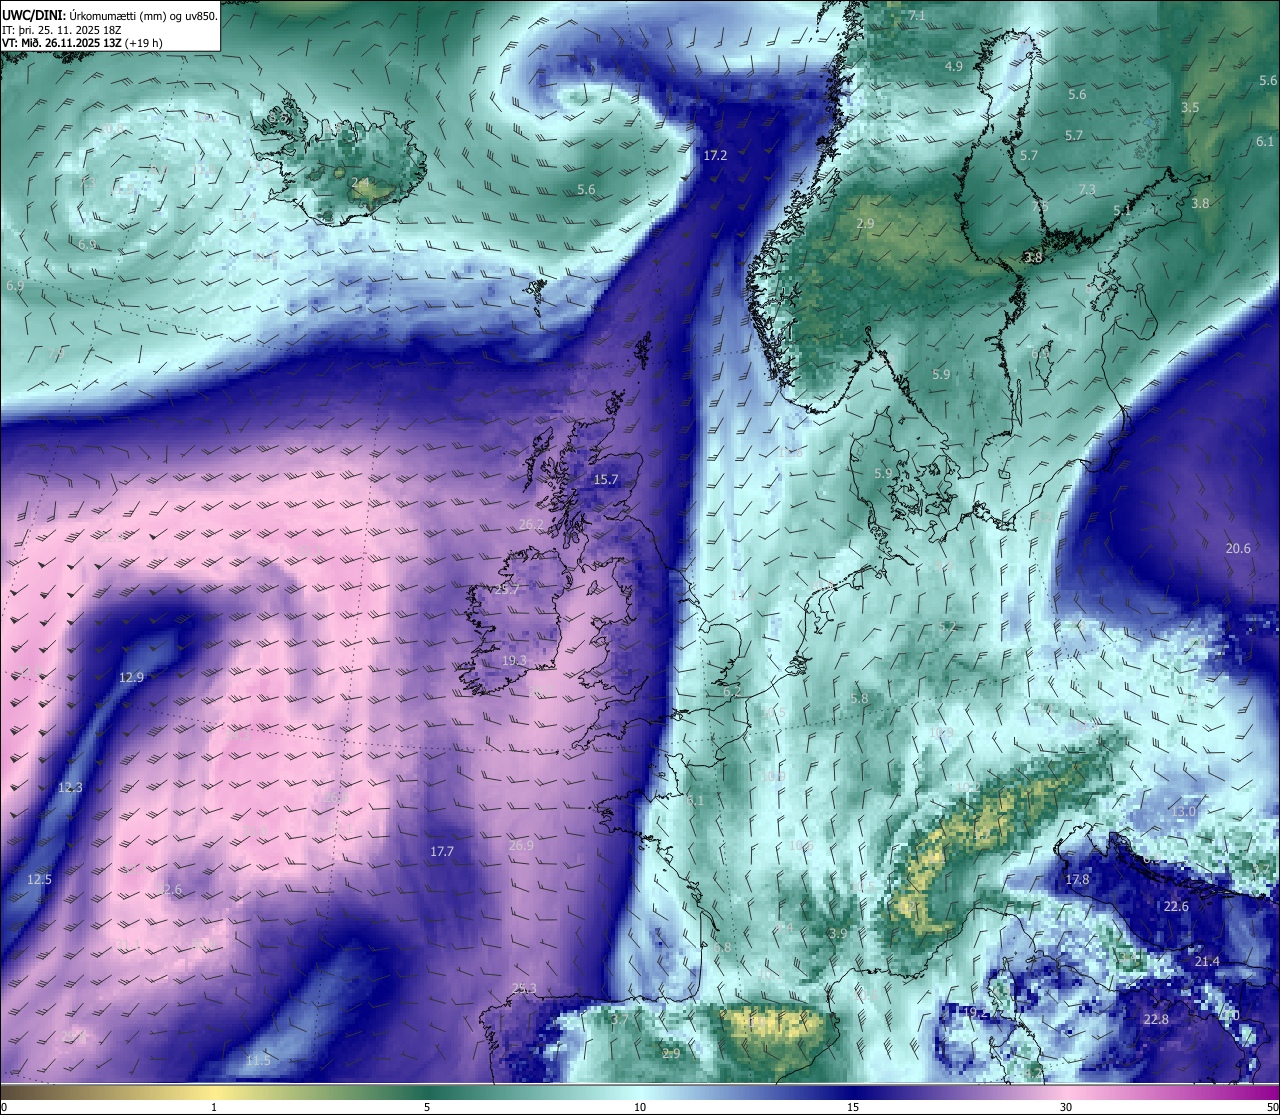This screenshot has height=1115, width=1280.
Task: Click the 17.7 value in the Bay of Biscay
Action: point(442,851)
